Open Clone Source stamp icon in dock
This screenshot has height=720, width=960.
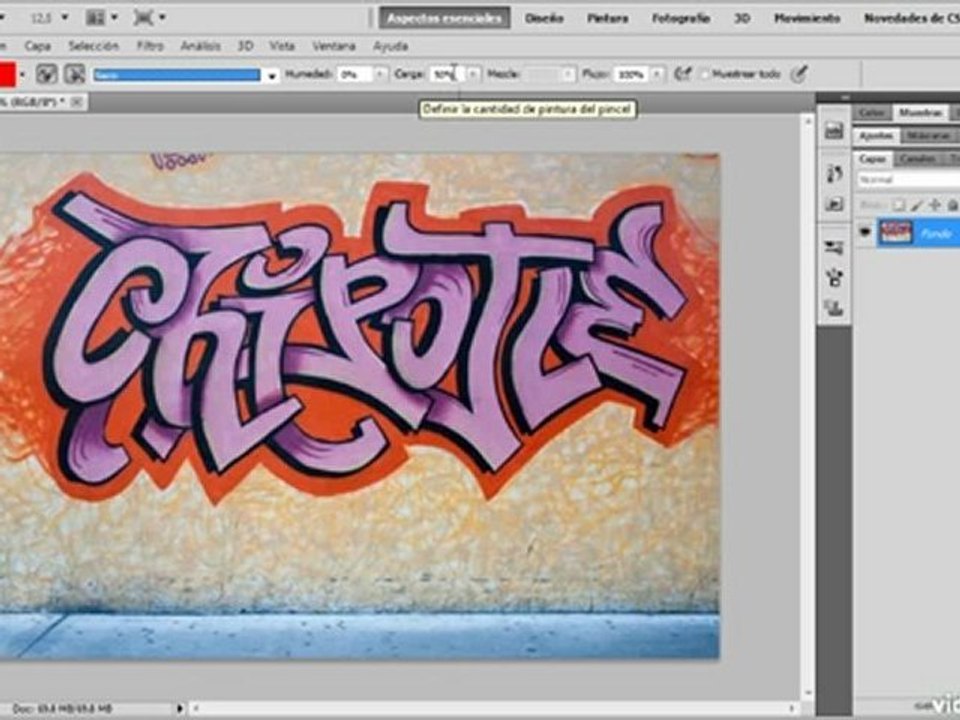(834, 307)
